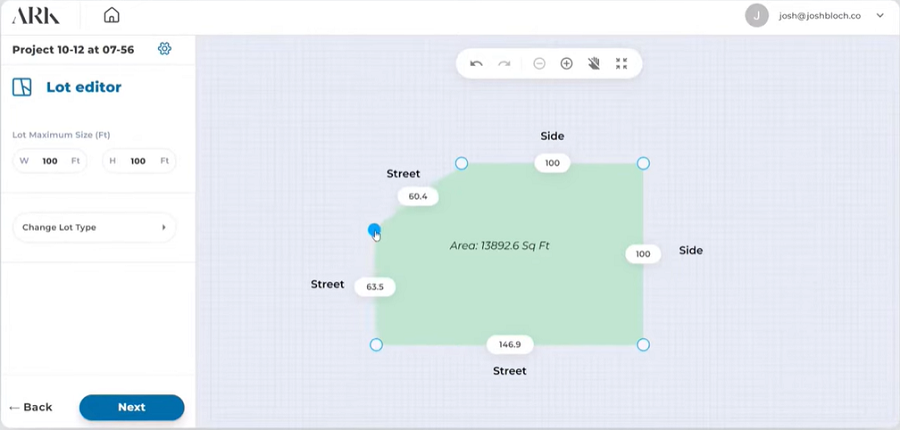
Task: Click Lot Maximum Size (Ft) label
Action: [61, 135]
